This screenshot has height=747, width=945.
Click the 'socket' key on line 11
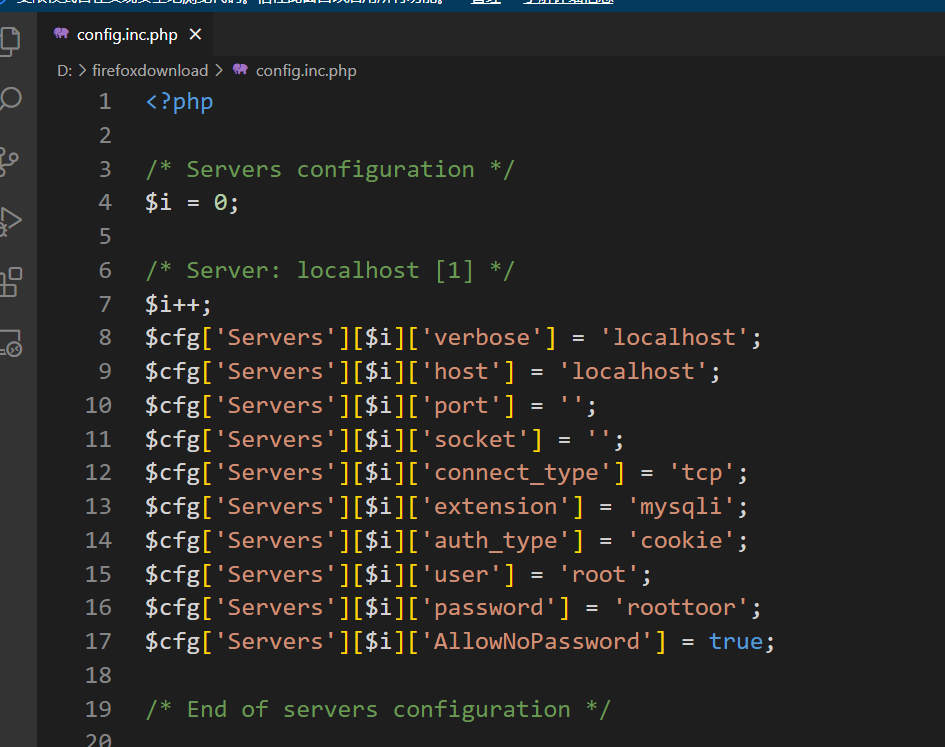click(475, 439)
